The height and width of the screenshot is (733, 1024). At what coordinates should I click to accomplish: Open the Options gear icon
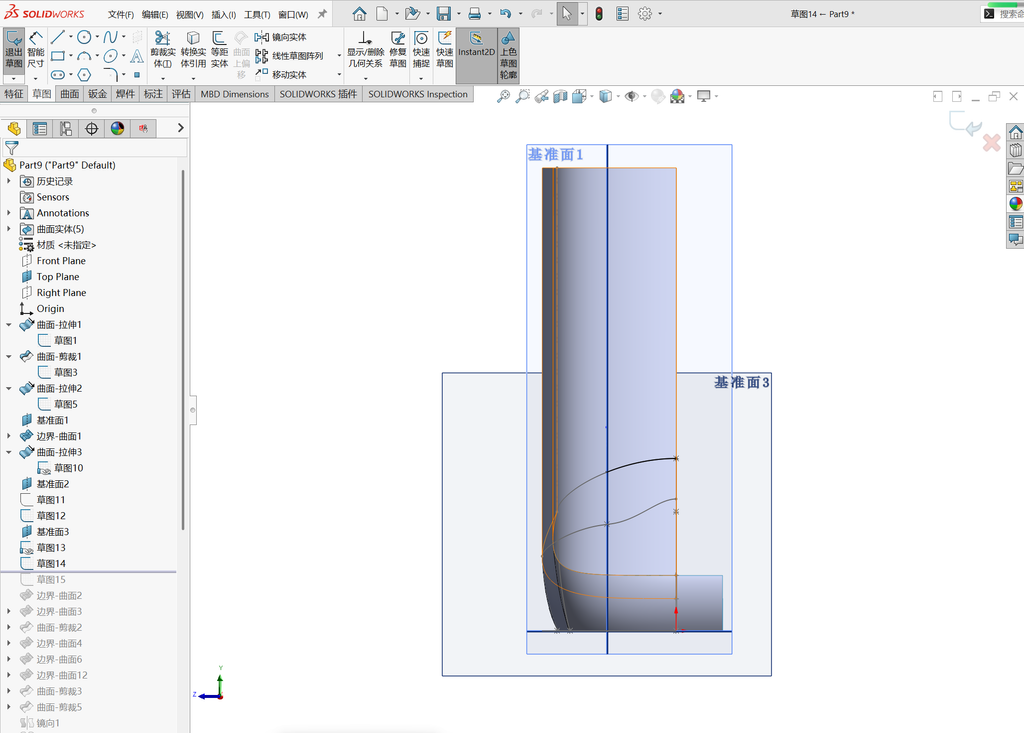[x=645, y=14]
